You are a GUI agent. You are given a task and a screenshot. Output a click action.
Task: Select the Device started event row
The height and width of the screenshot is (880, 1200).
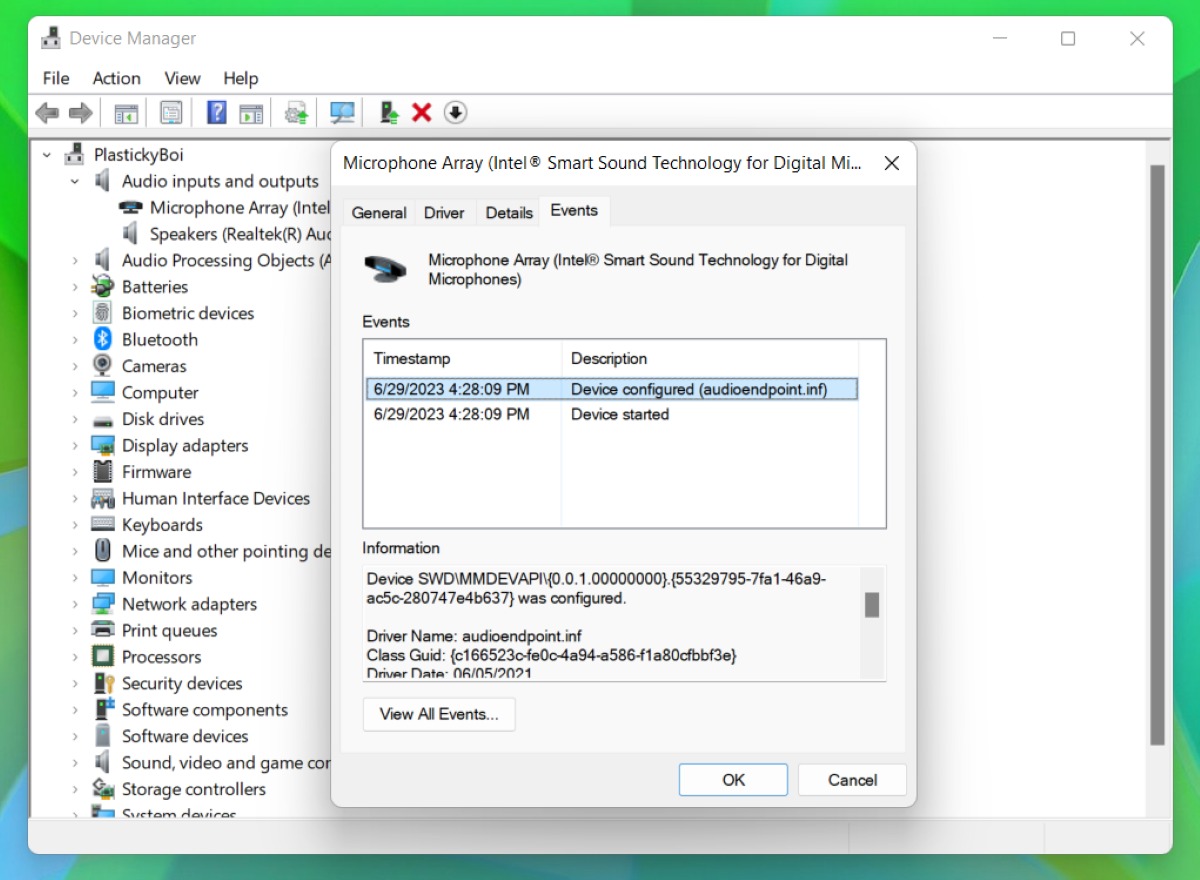point(610,414)
